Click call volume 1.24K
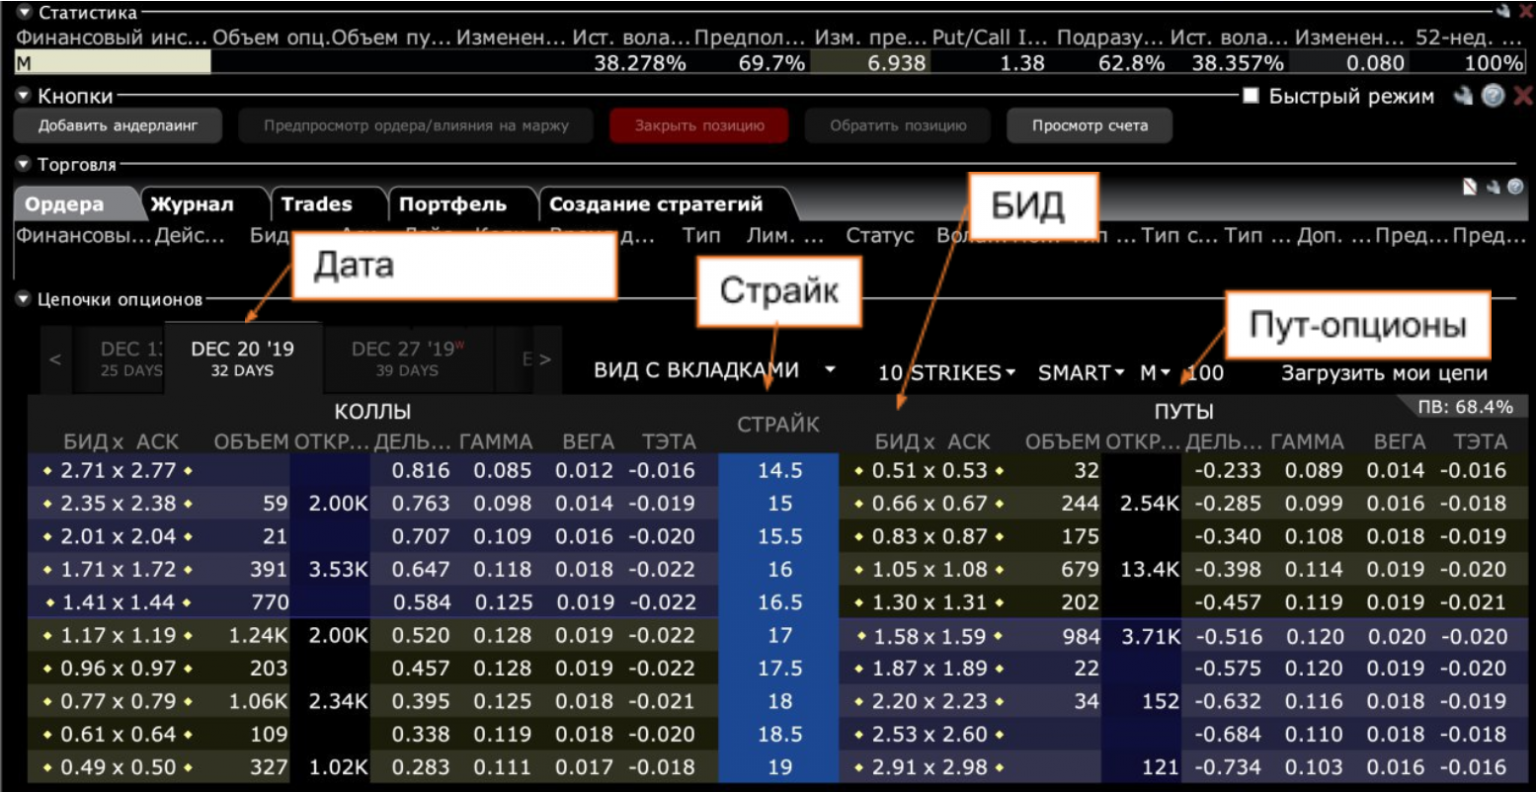This screenshot has width=1536, height=792. coord(258,635)
